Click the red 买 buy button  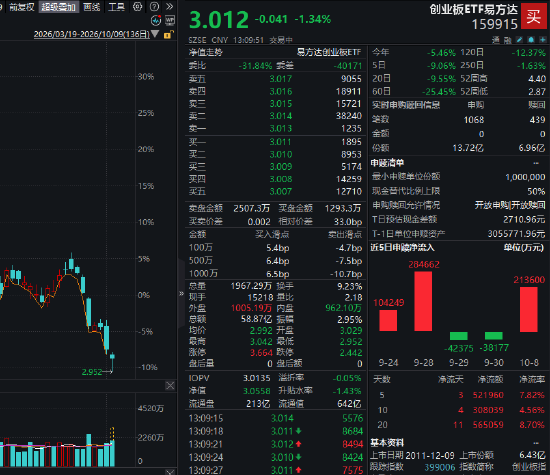(533, 16)
